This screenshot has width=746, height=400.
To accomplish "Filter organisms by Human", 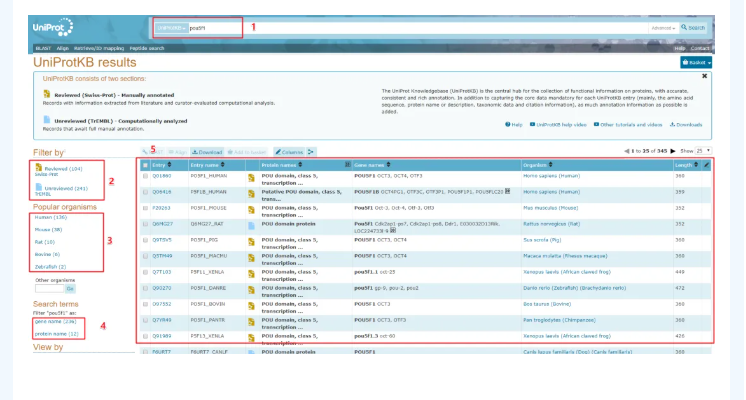I will point(50,217).
